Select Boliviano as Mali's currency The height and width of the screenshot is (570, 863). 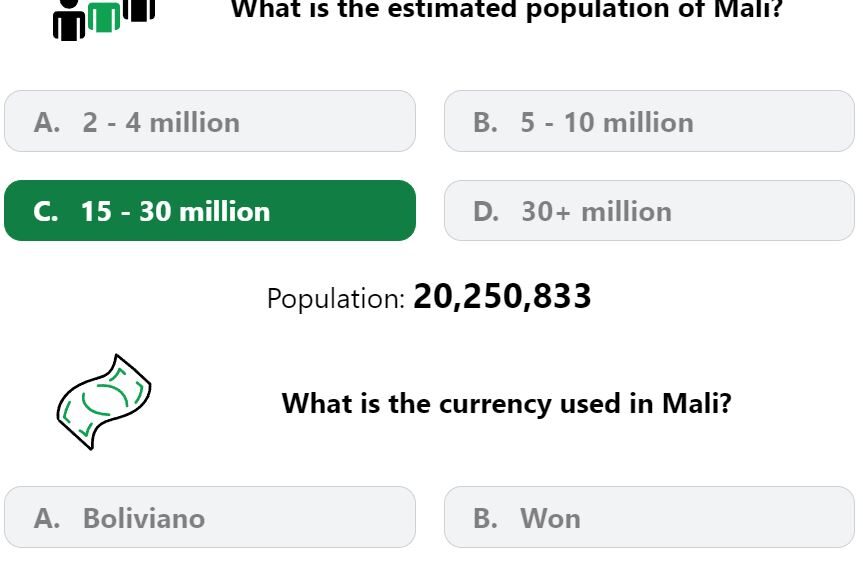point(210,517)
